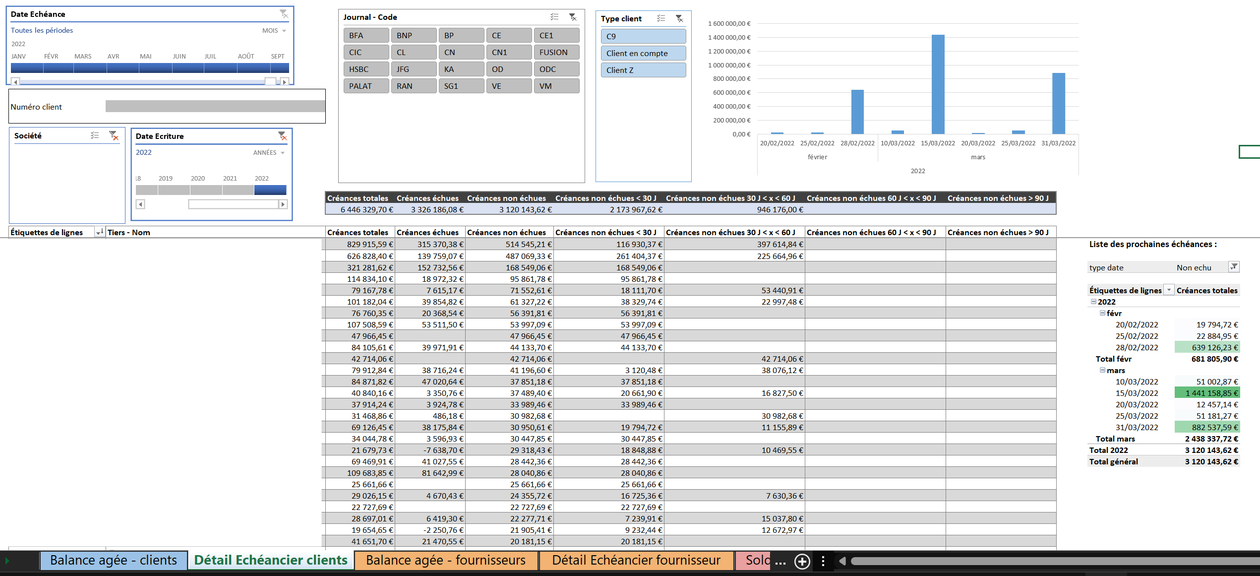Clear filter on Société slicer
This screenshot has width=1260, height=576.
click(x=113, y=135)
